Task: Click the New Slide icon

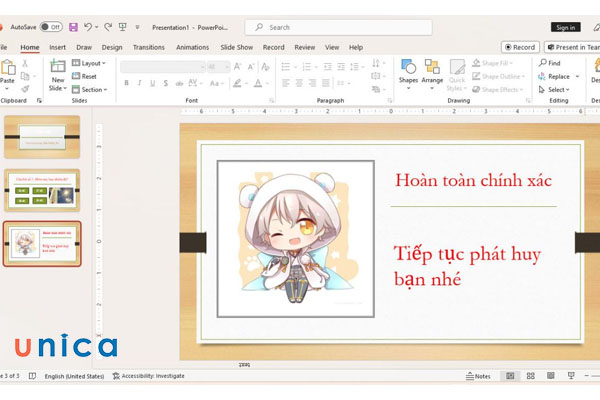Action: click(58, 66)
